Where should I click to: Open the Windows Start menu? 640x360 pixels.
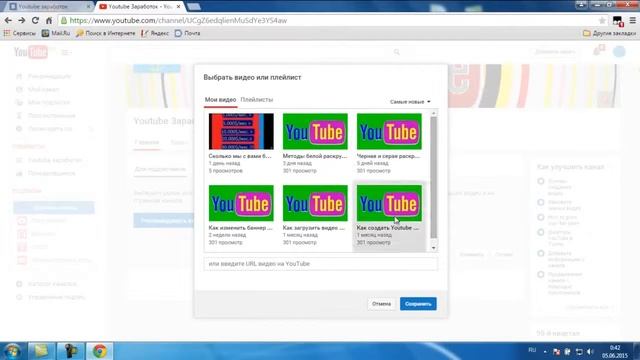pyautogui.click(x=12, y=351)
